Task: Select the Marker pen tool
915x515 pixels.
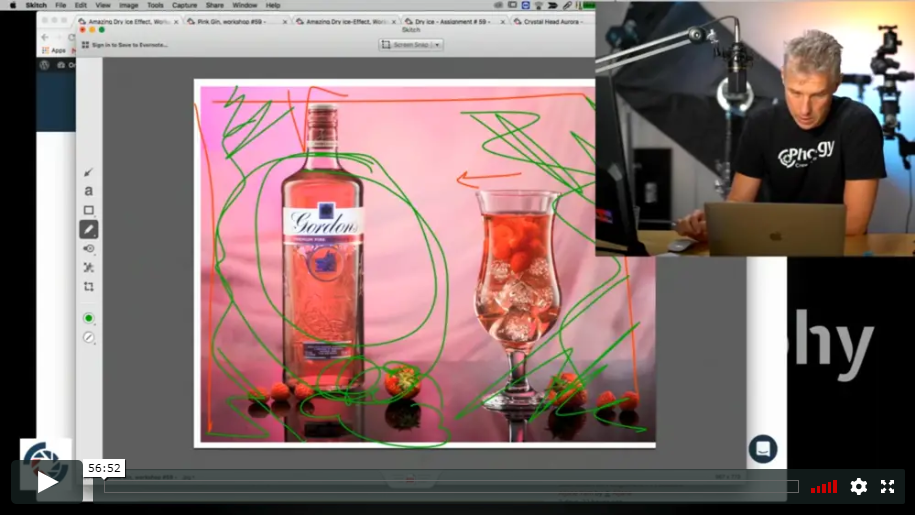Action: click(x=89, y=229)
